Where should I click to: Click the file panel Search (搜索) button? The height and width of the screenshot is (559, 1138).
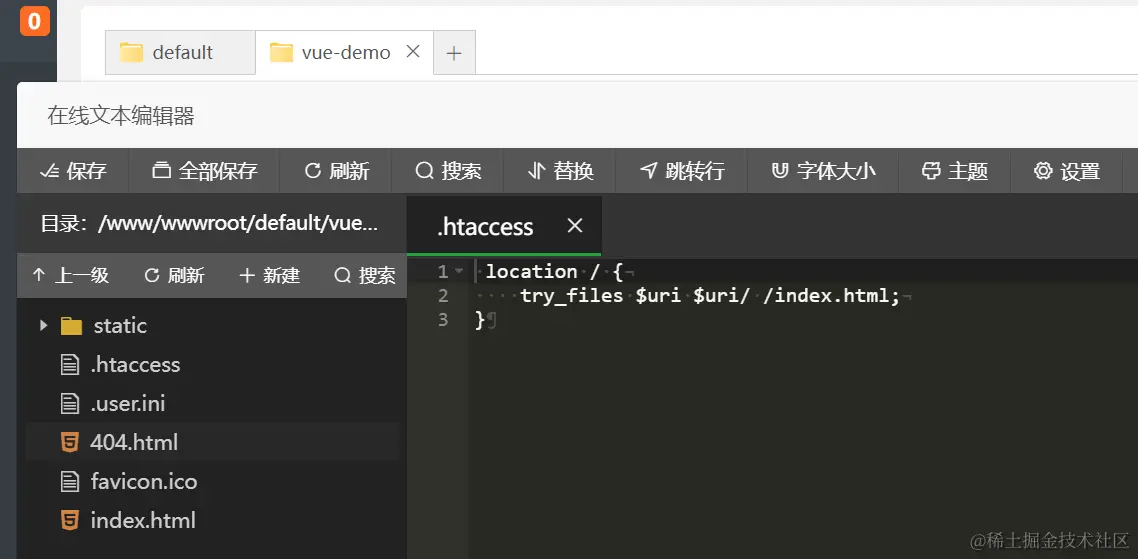click(x=365, y=275)
